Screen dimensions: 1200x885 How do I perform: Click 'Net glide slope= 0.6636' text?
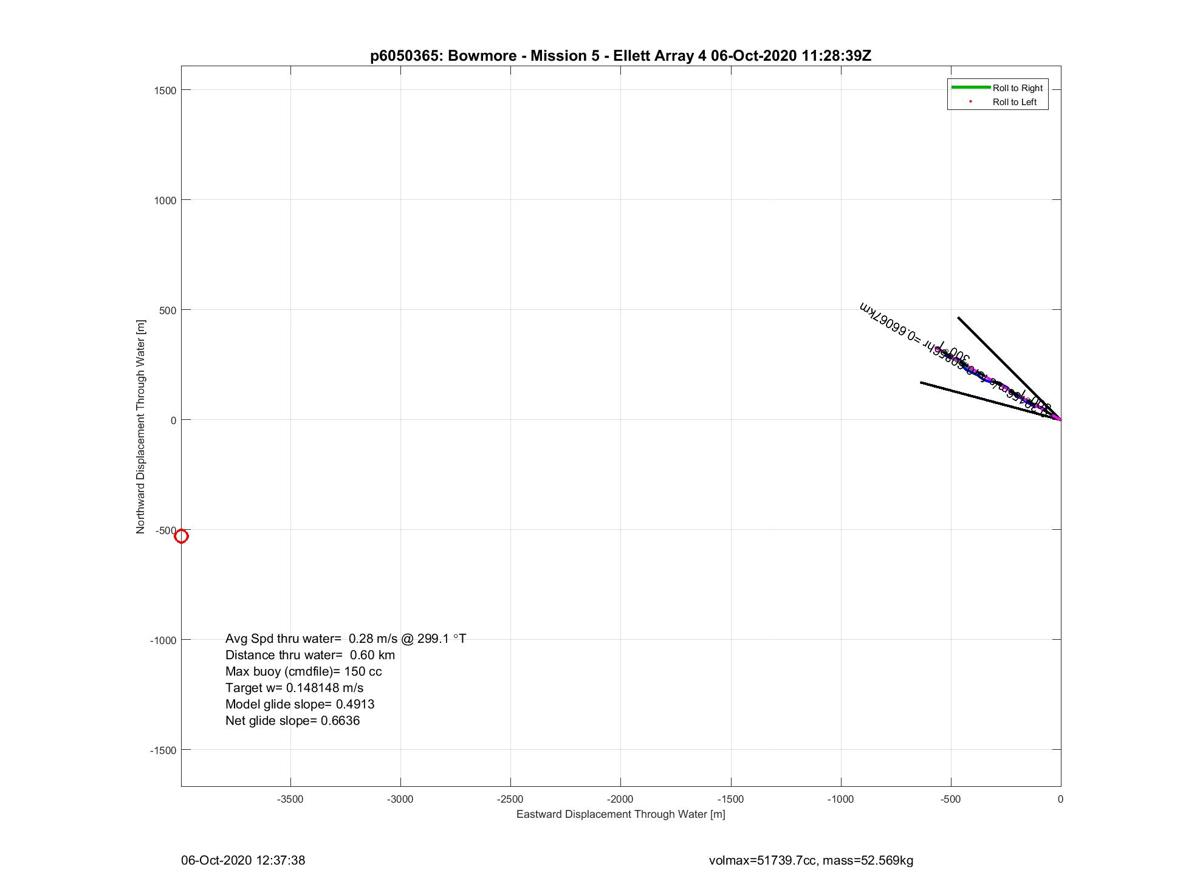pyautogui.click(x=293, y=720)
